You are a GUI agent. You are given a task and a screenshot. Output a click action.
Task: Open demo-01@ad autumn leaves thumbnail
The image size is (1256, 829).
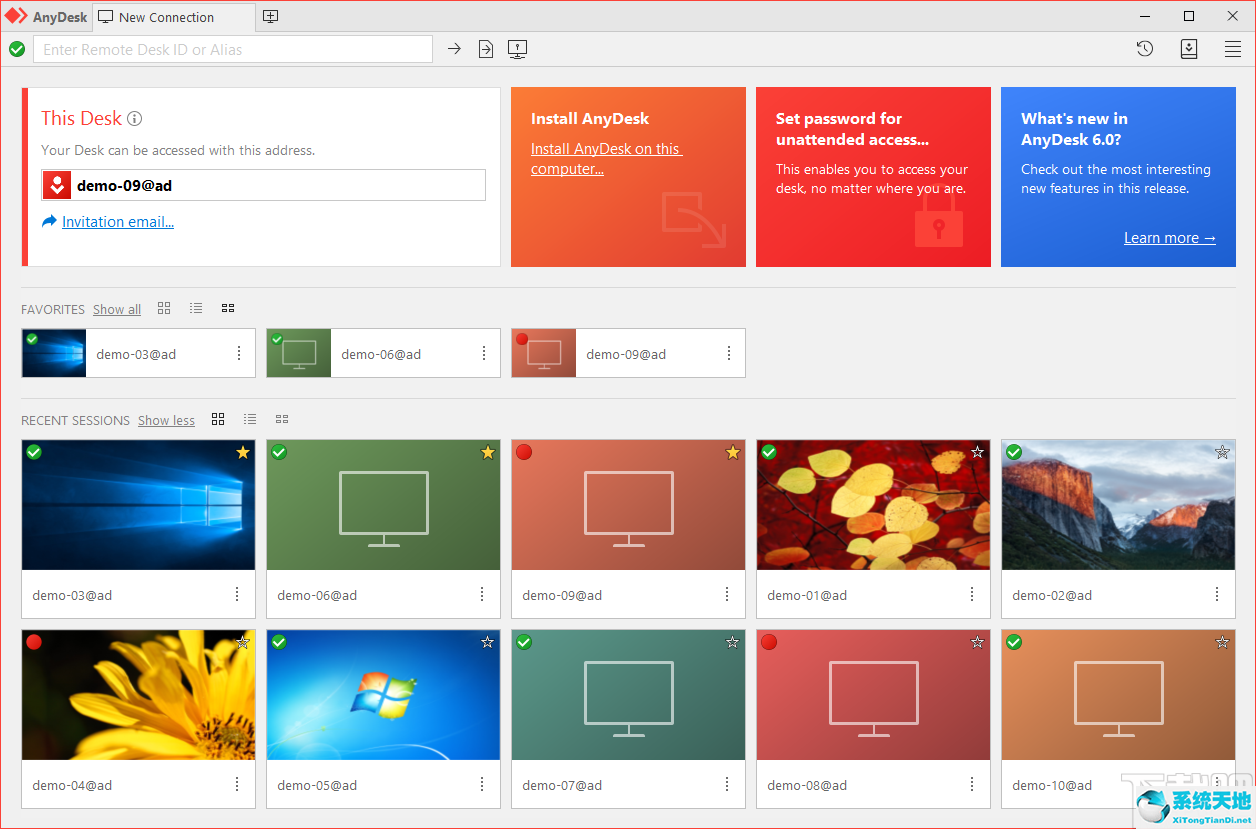point(873,505)
